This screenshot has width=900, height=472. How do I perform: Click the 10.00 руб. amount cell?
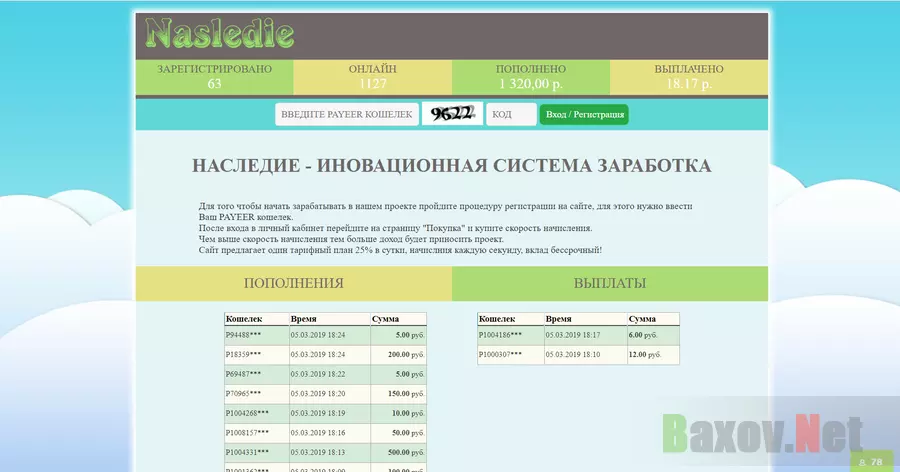click(398, 413)
